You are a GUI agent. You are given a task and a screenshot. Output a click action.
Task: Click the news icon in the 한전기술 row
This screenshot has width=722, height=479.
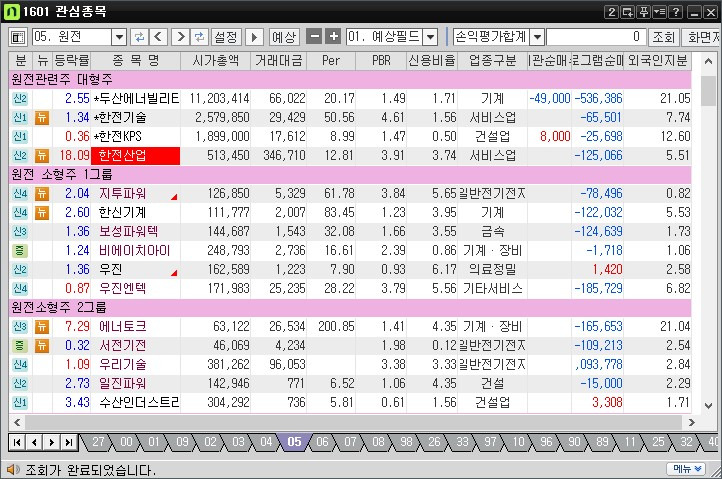[x=41, y=118]
